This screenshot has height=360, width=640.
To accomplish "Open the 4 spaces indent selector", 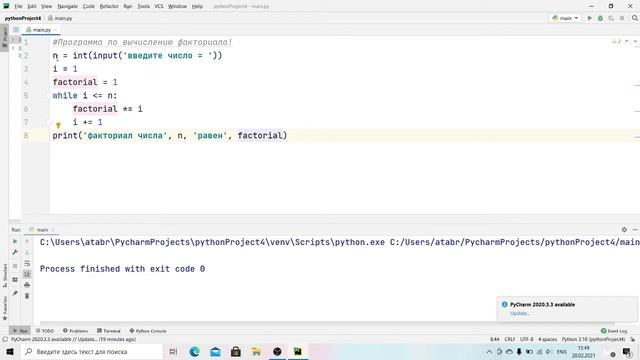I will point(547,339).
